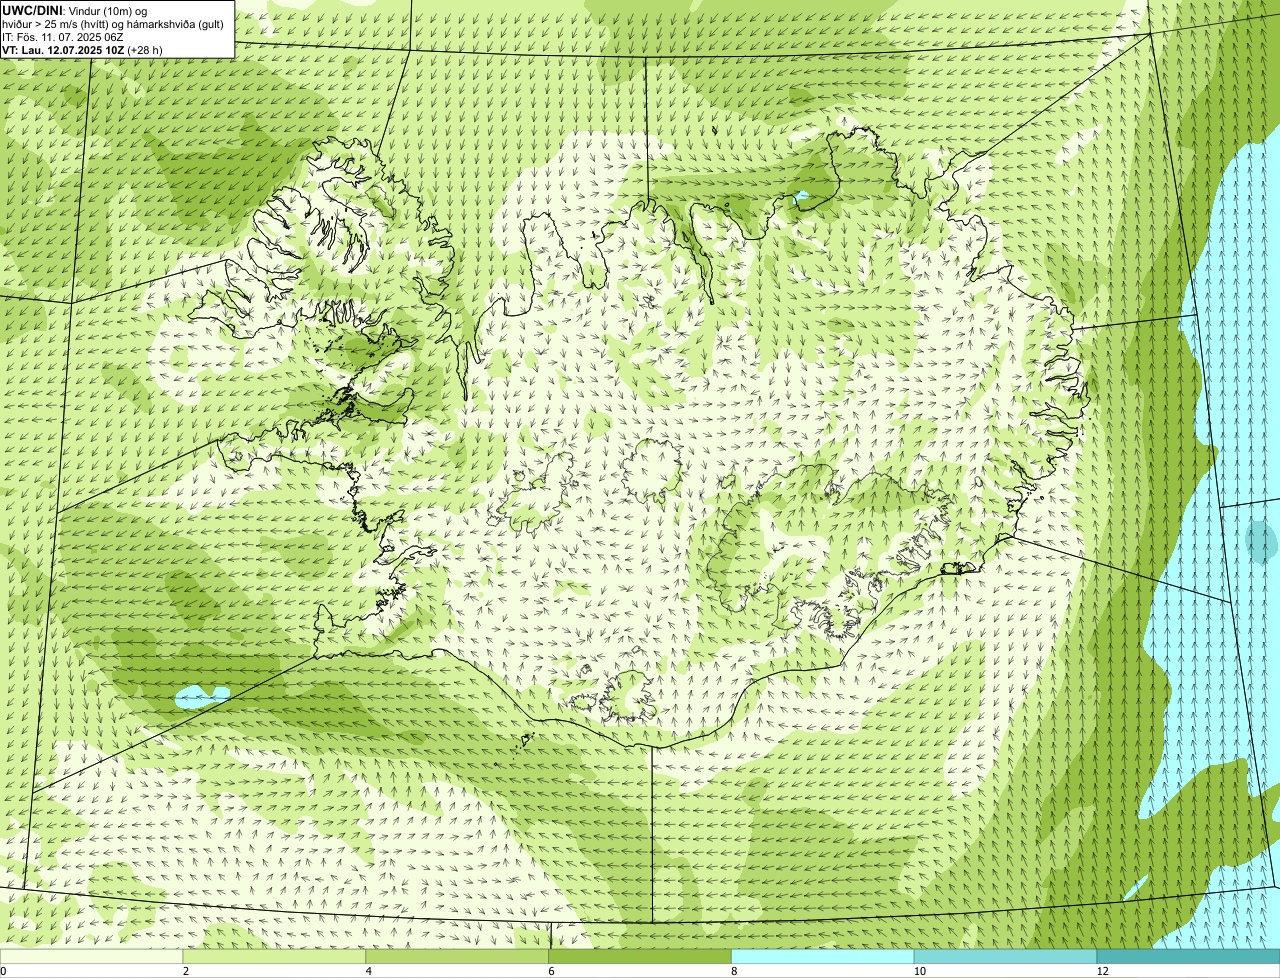
Task: Click the 2–4 m/s light green colorbar segment
Action: (274, 956)
